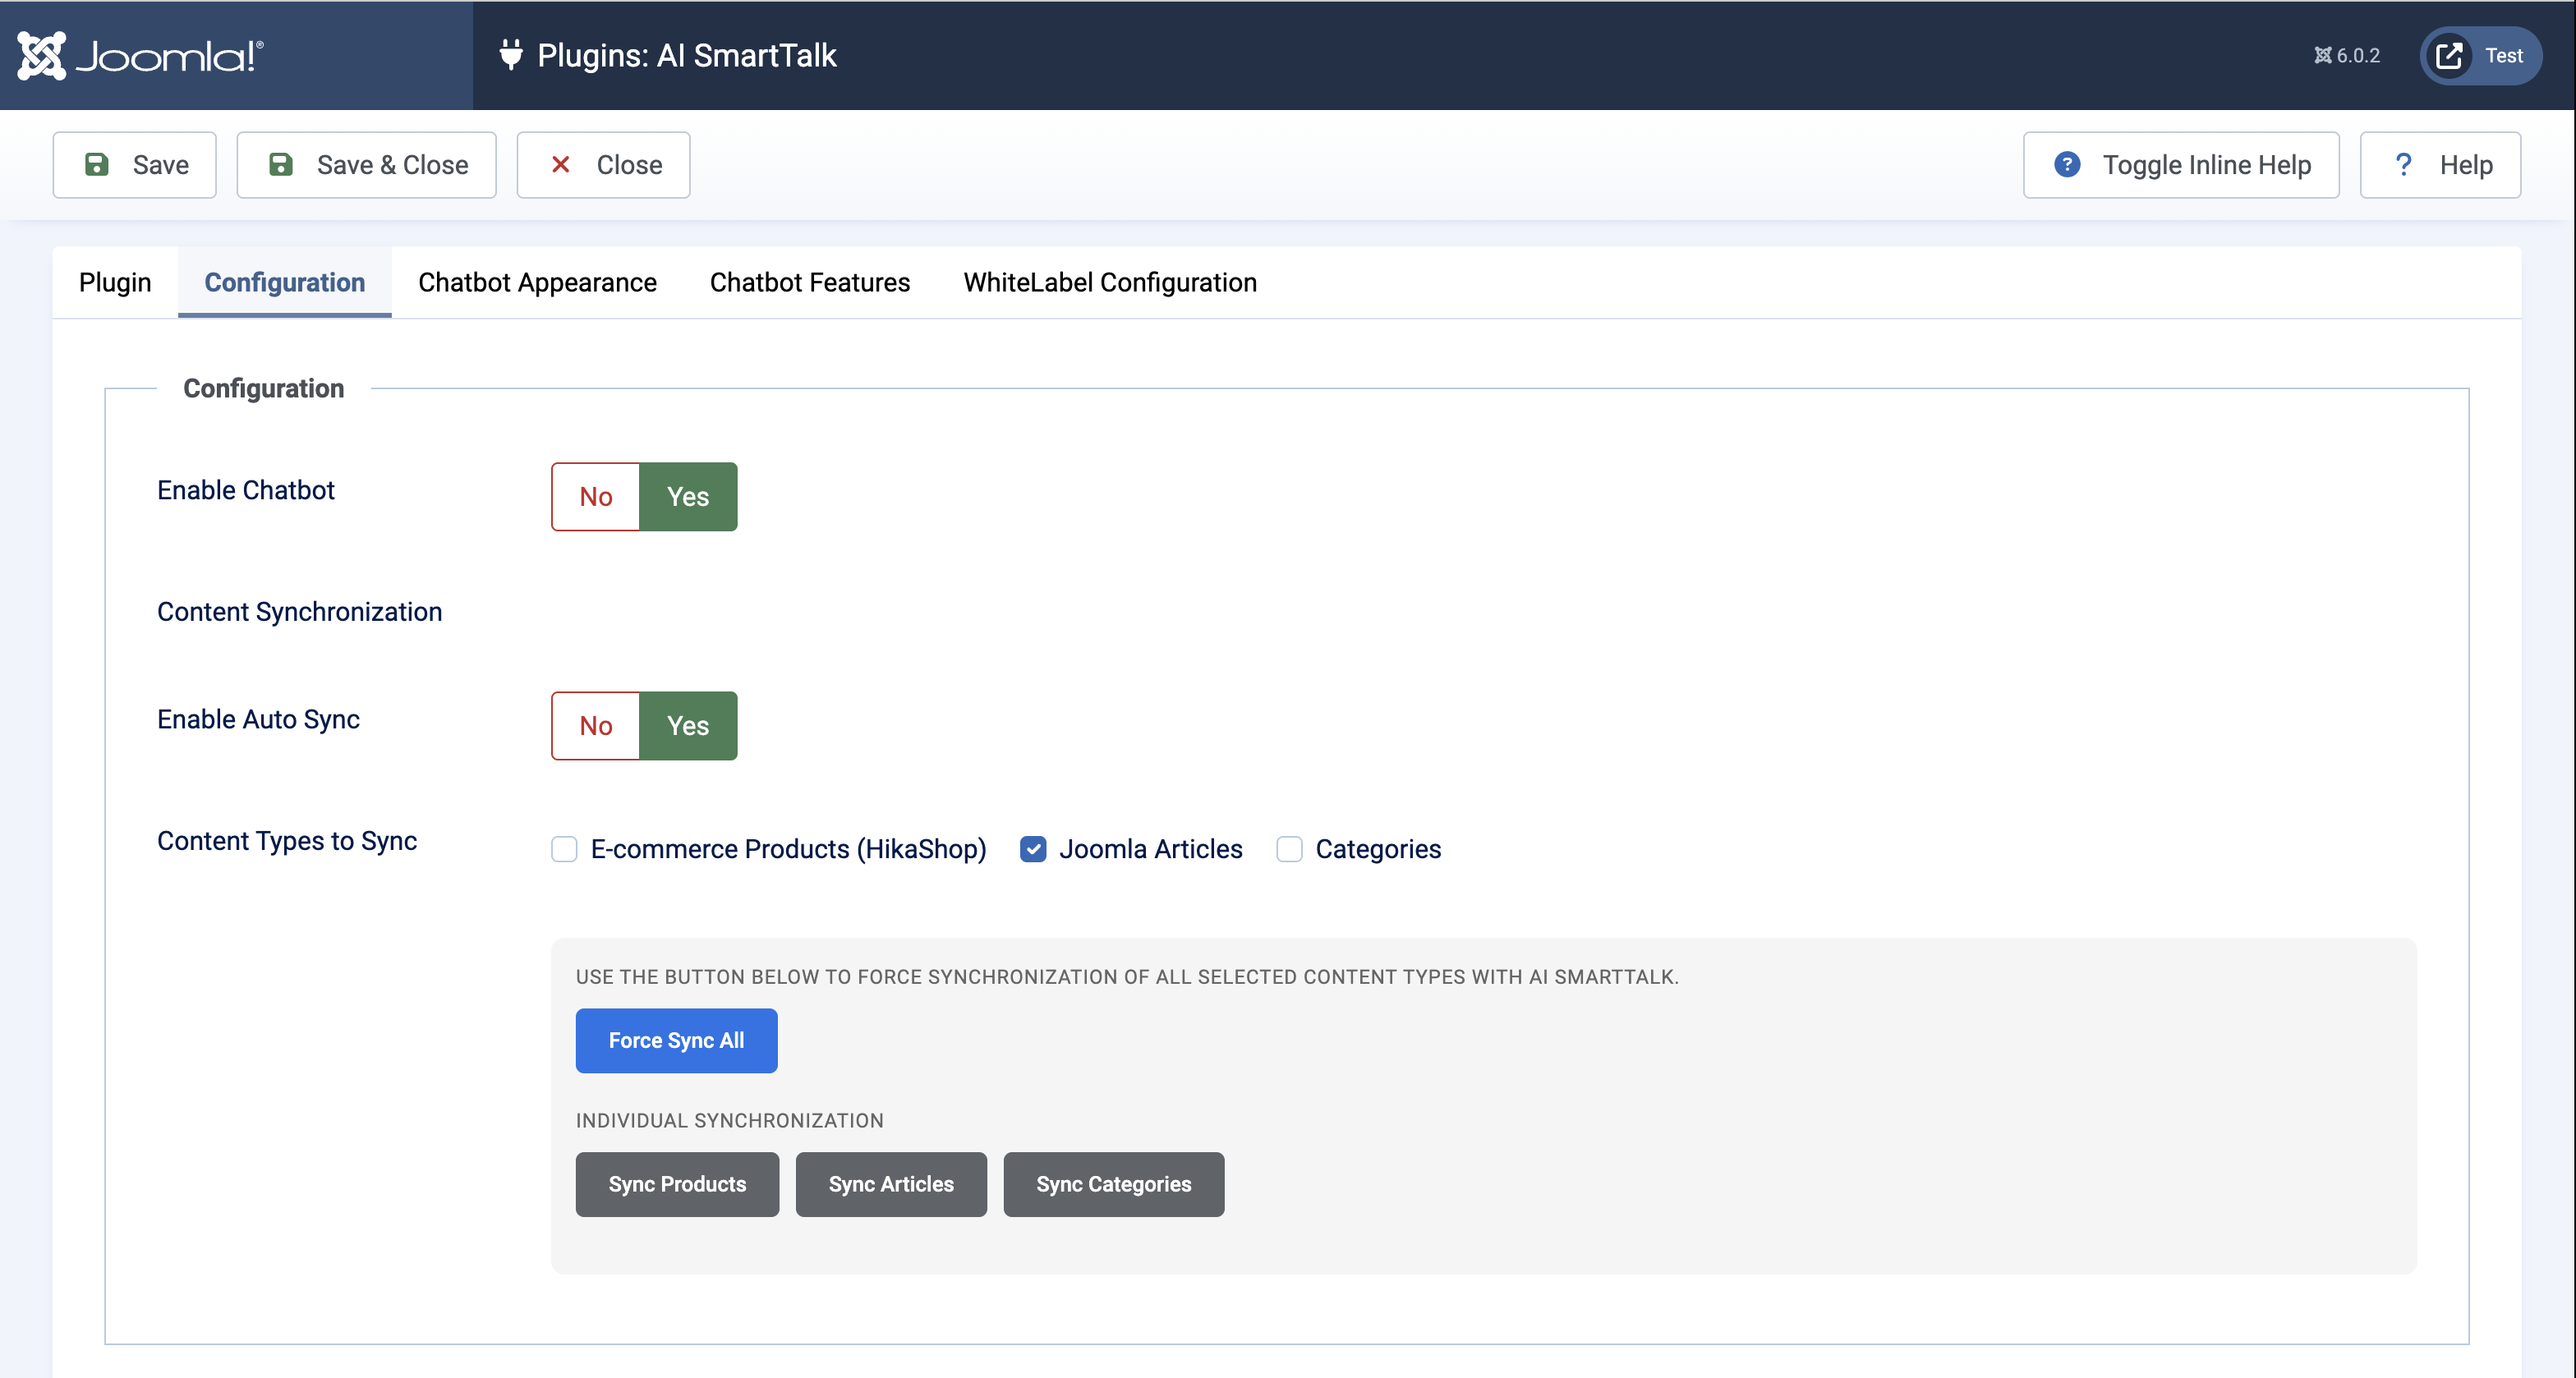This screenshot has height=1378, width=2576.
Task: Enable E-commerce Products (HikaShop) syncing
Action: [564, 849]
